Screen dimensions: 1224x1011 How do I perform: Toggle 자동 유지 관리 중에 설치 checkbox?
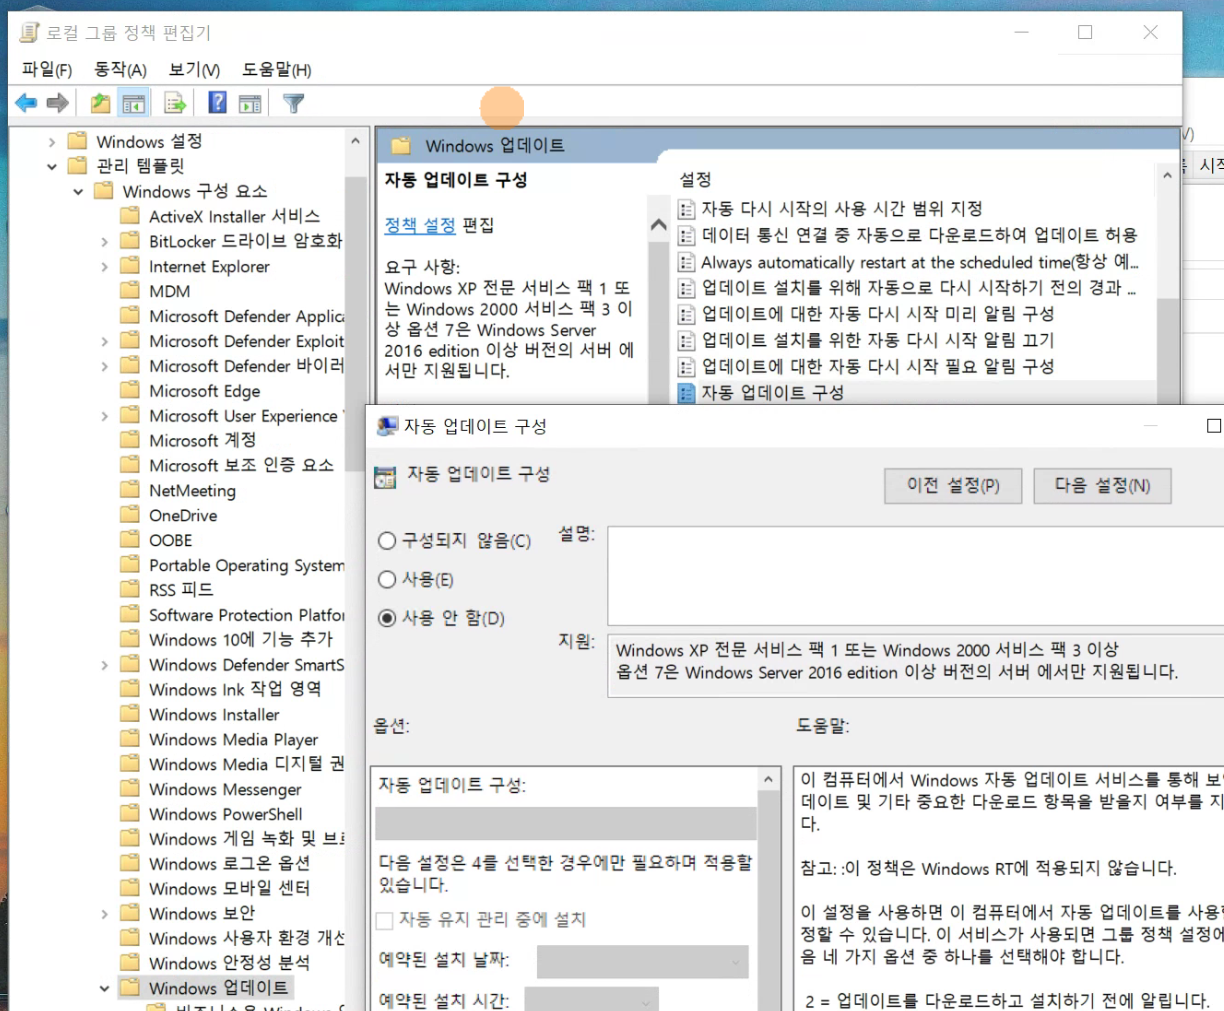384,920
